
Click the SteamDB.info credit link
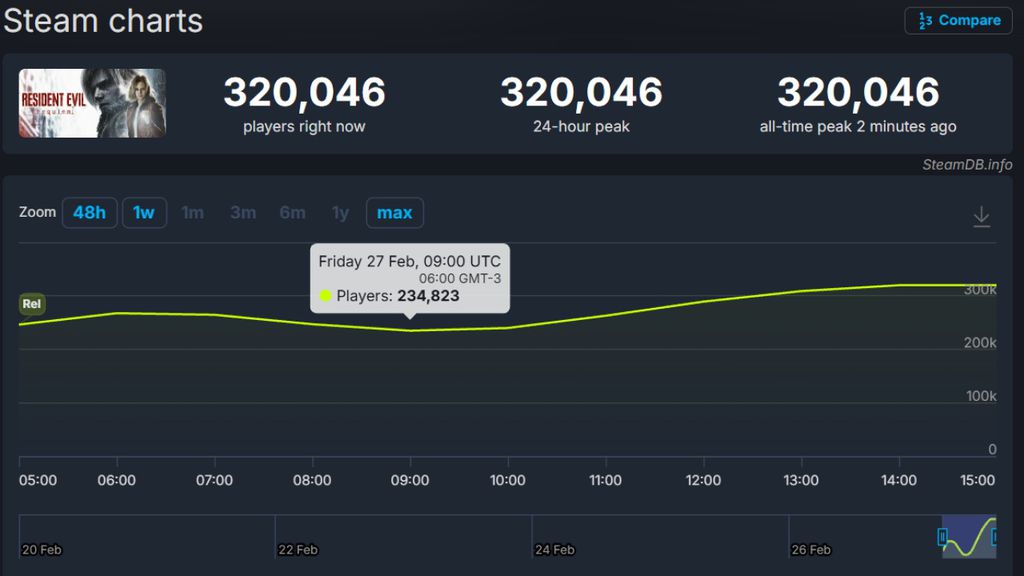pos(966,165)
